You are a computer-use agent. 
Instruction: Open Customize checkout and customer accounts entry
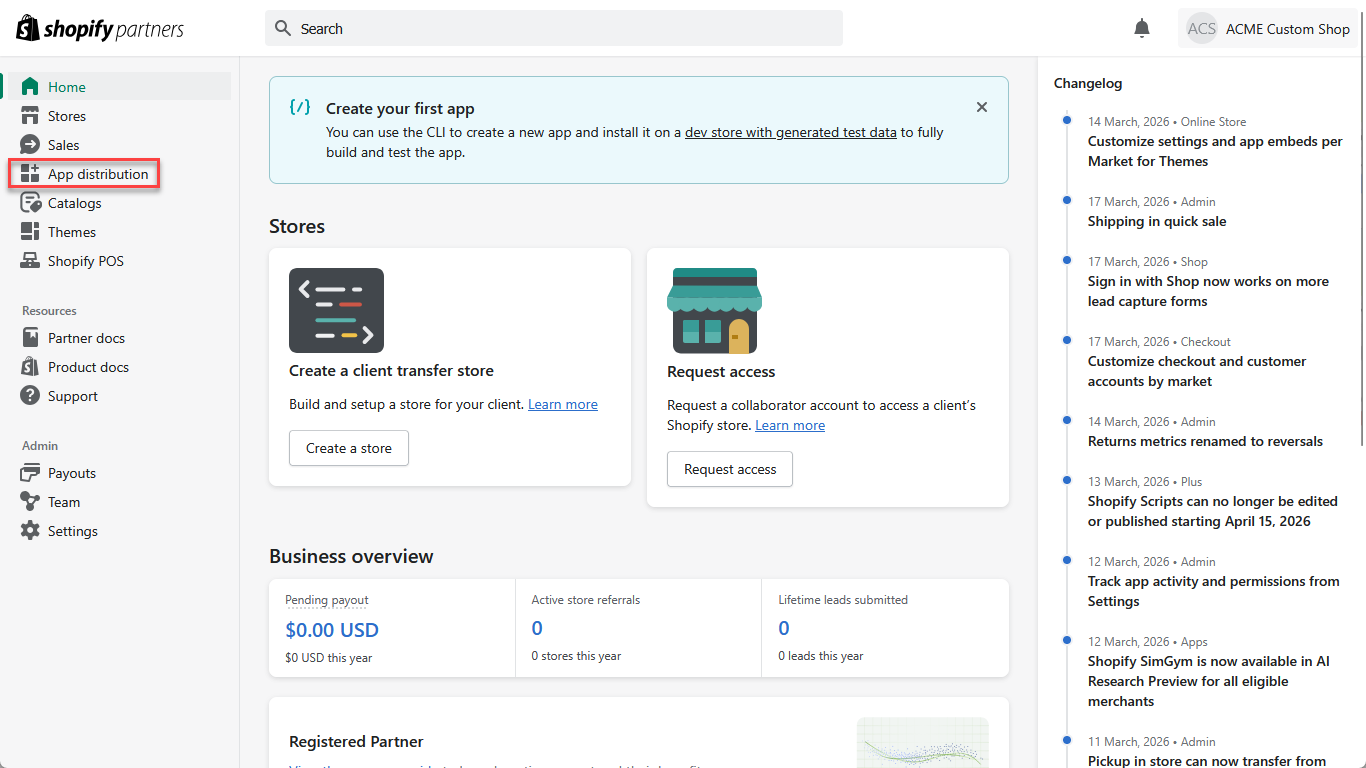click(1197, 371)
